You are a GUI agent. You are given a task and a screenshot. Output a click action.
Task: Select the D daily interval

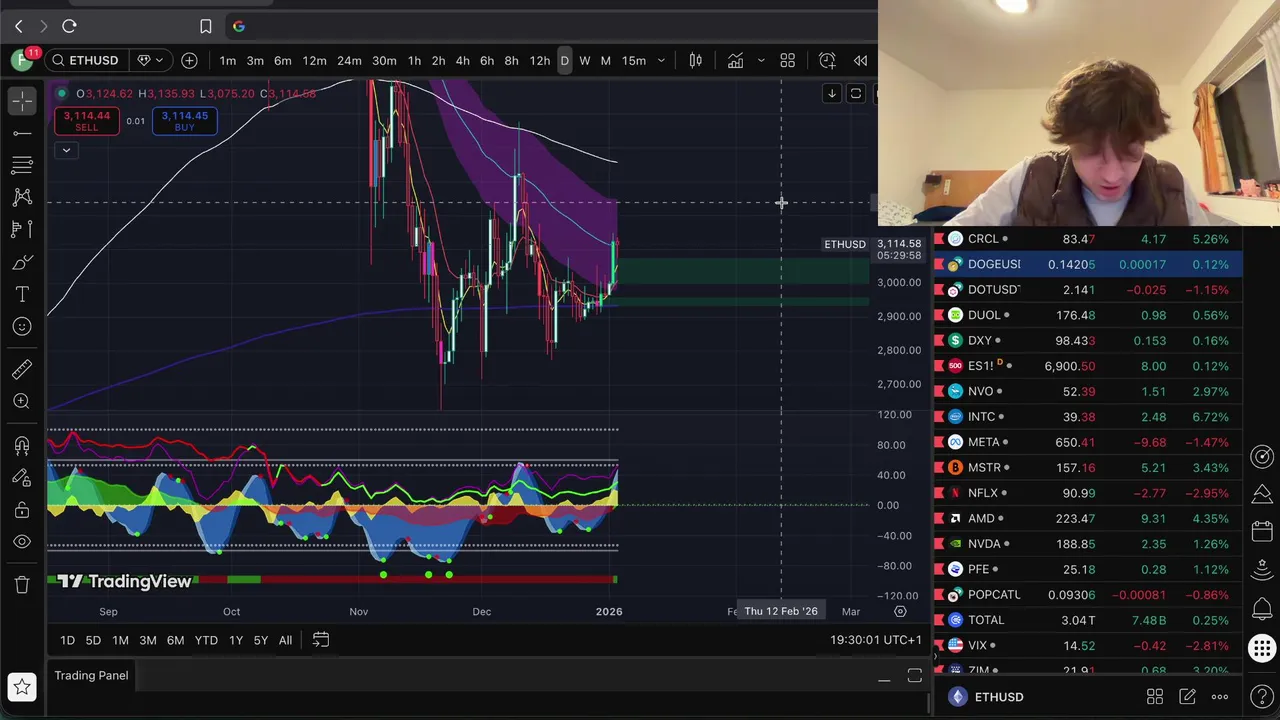pos(564,61)
